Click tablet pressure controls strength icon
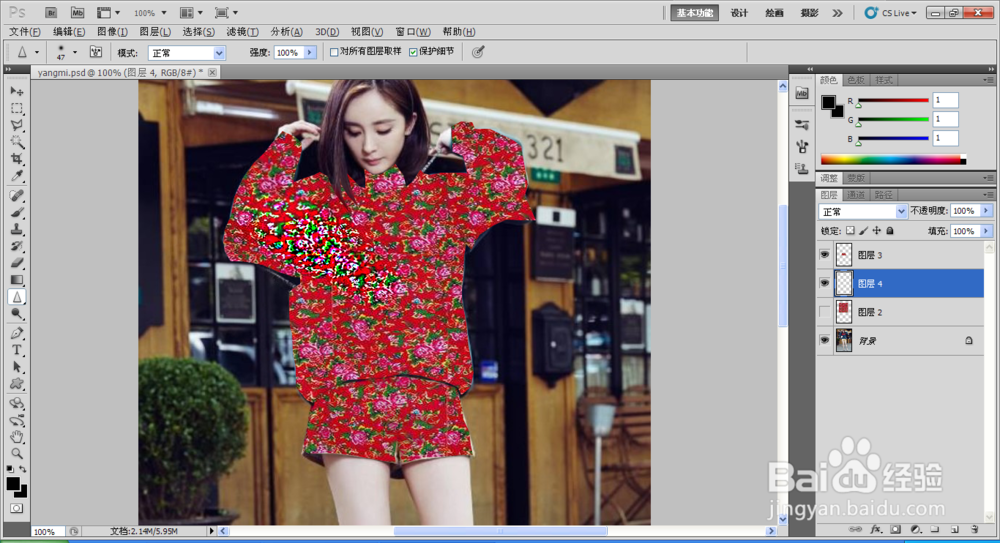This screenshot has width=1000, height=543. (478, 52)
